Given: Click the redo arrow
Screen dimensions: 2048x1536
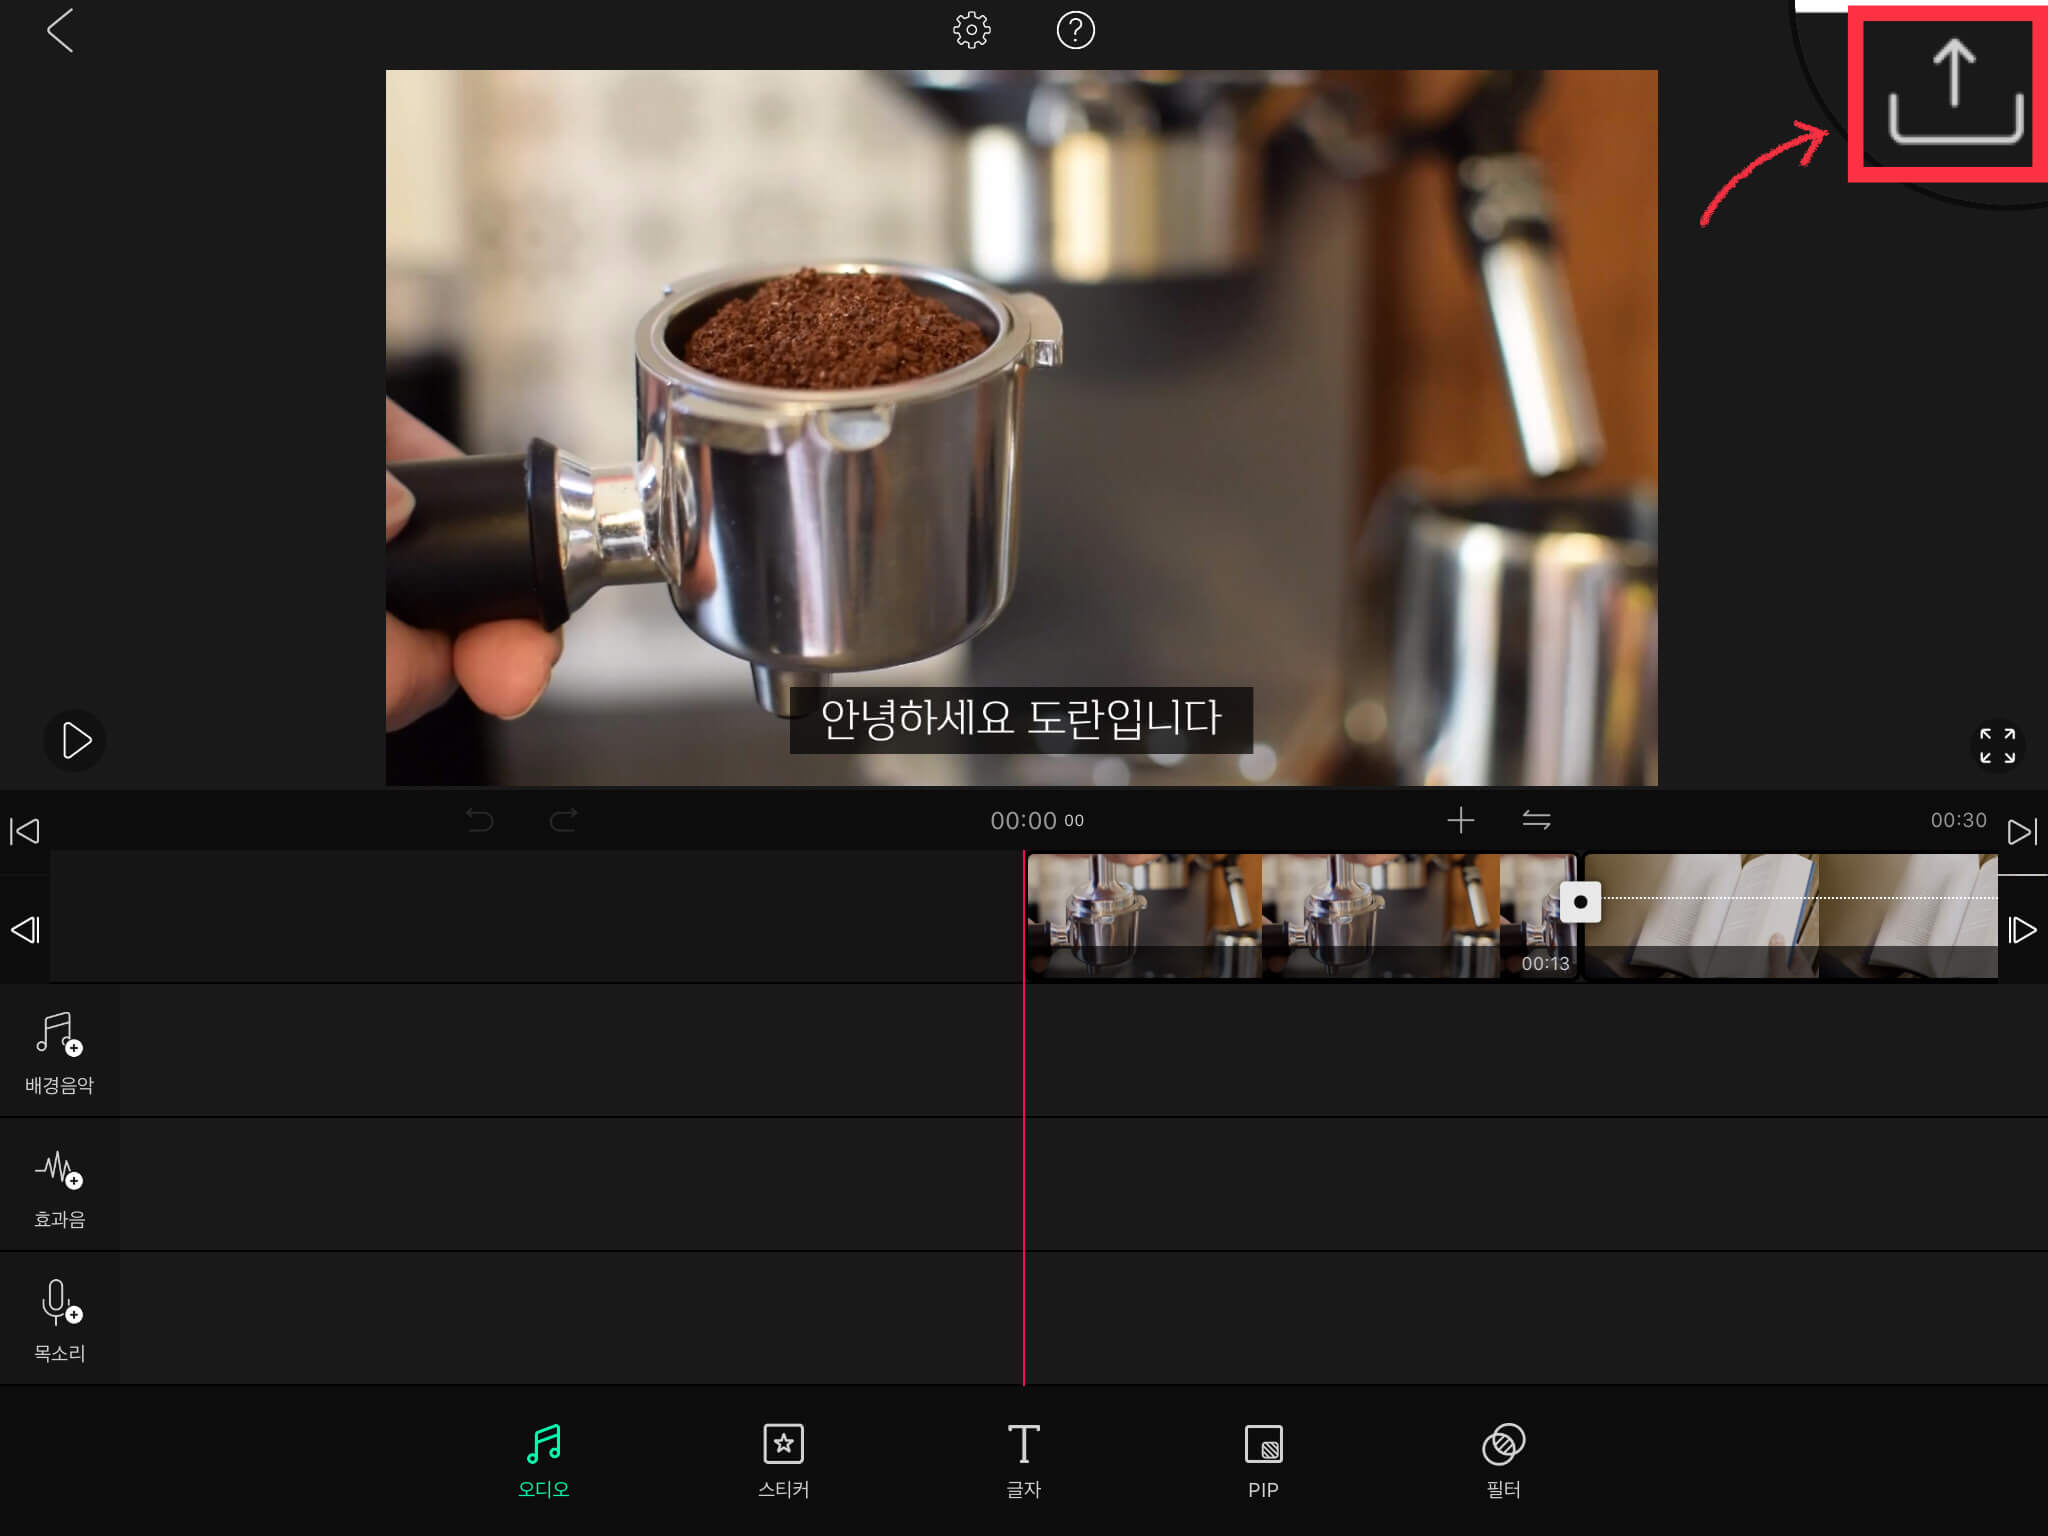Looking at the screenshot, I should pyautogui.click(x=564, y=821).
